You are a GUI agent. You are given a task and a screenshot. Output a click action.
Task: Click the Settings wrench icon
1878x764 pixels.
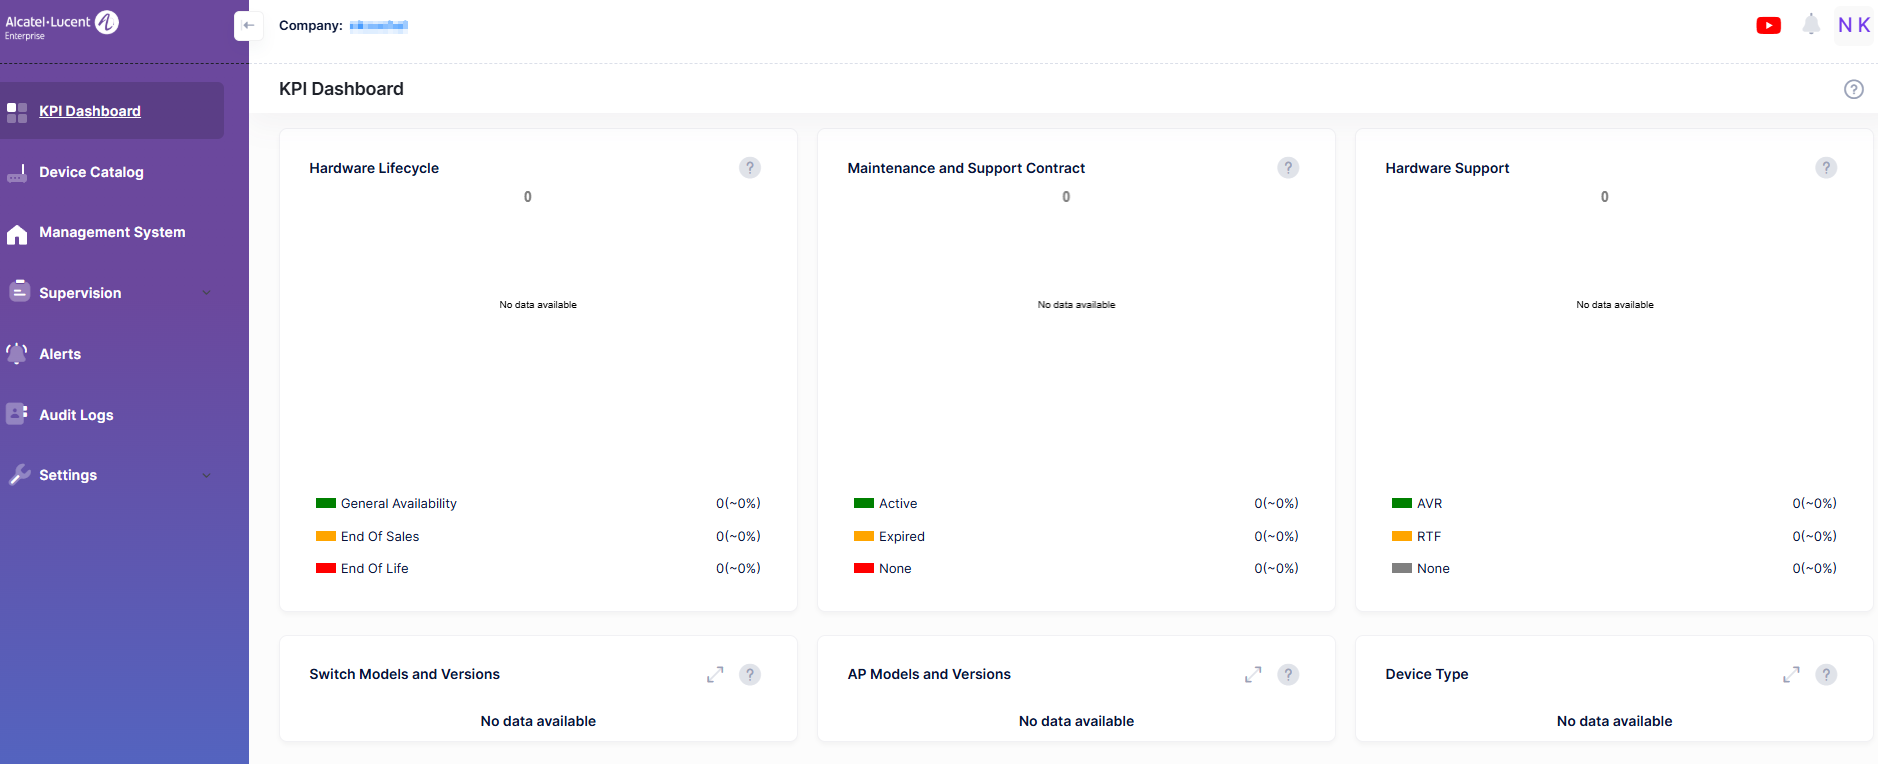(x=19, y=475)
